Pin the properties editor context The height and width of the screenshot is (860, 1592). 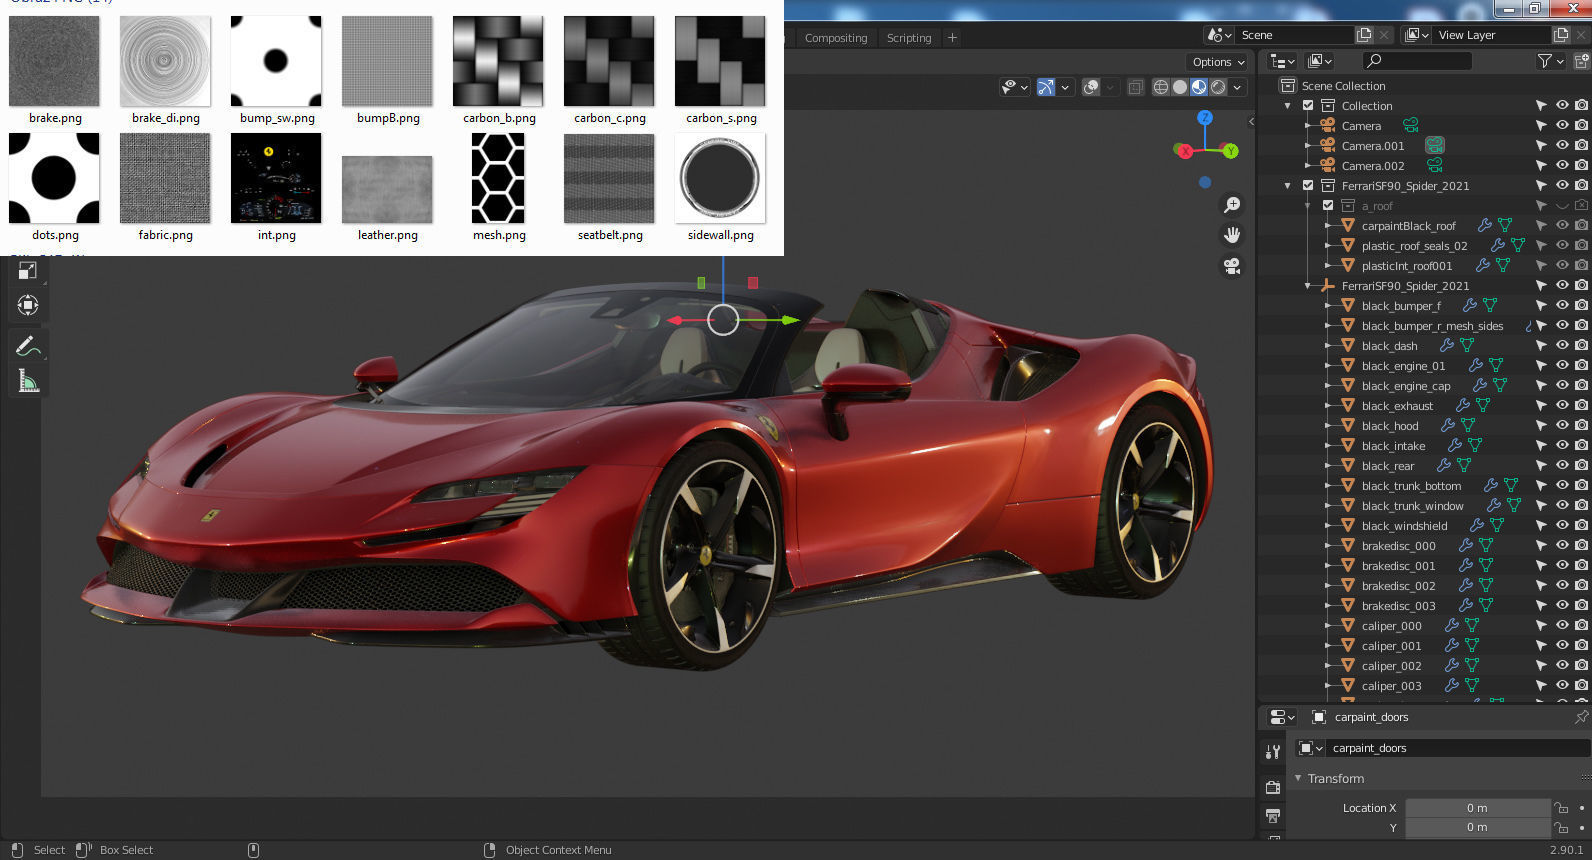click(1581, 717)
